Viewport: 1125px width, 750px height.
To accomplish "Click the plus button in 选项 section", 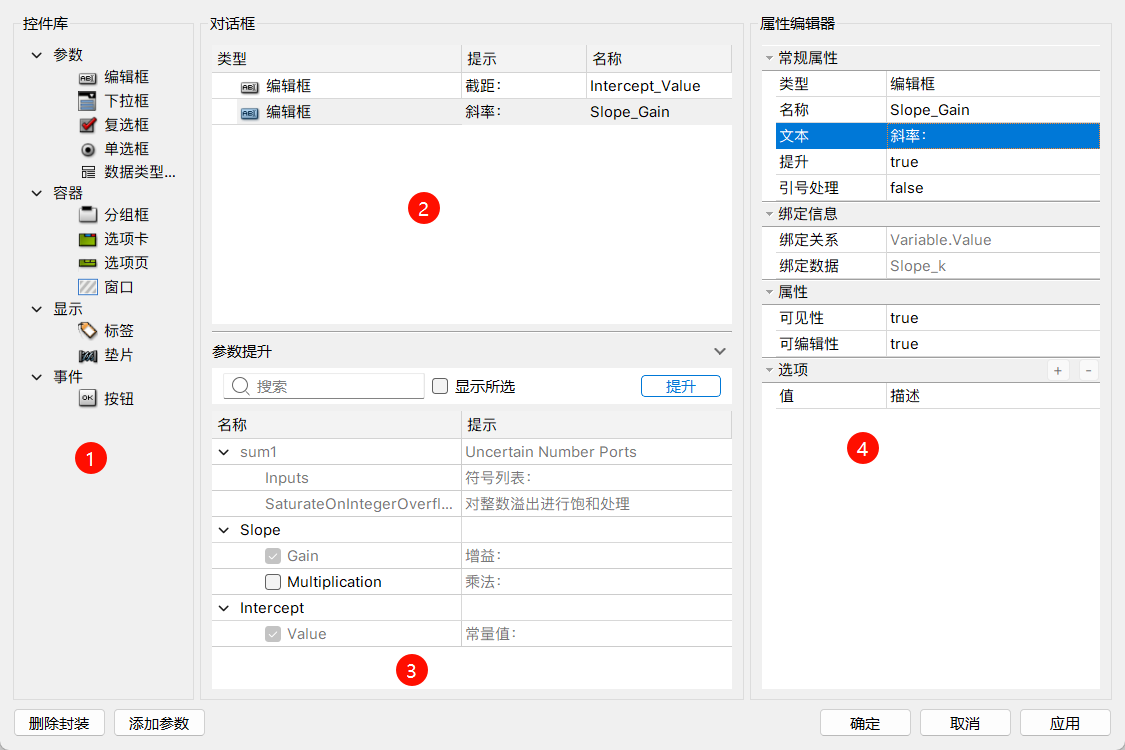I will pos(1057,370).
